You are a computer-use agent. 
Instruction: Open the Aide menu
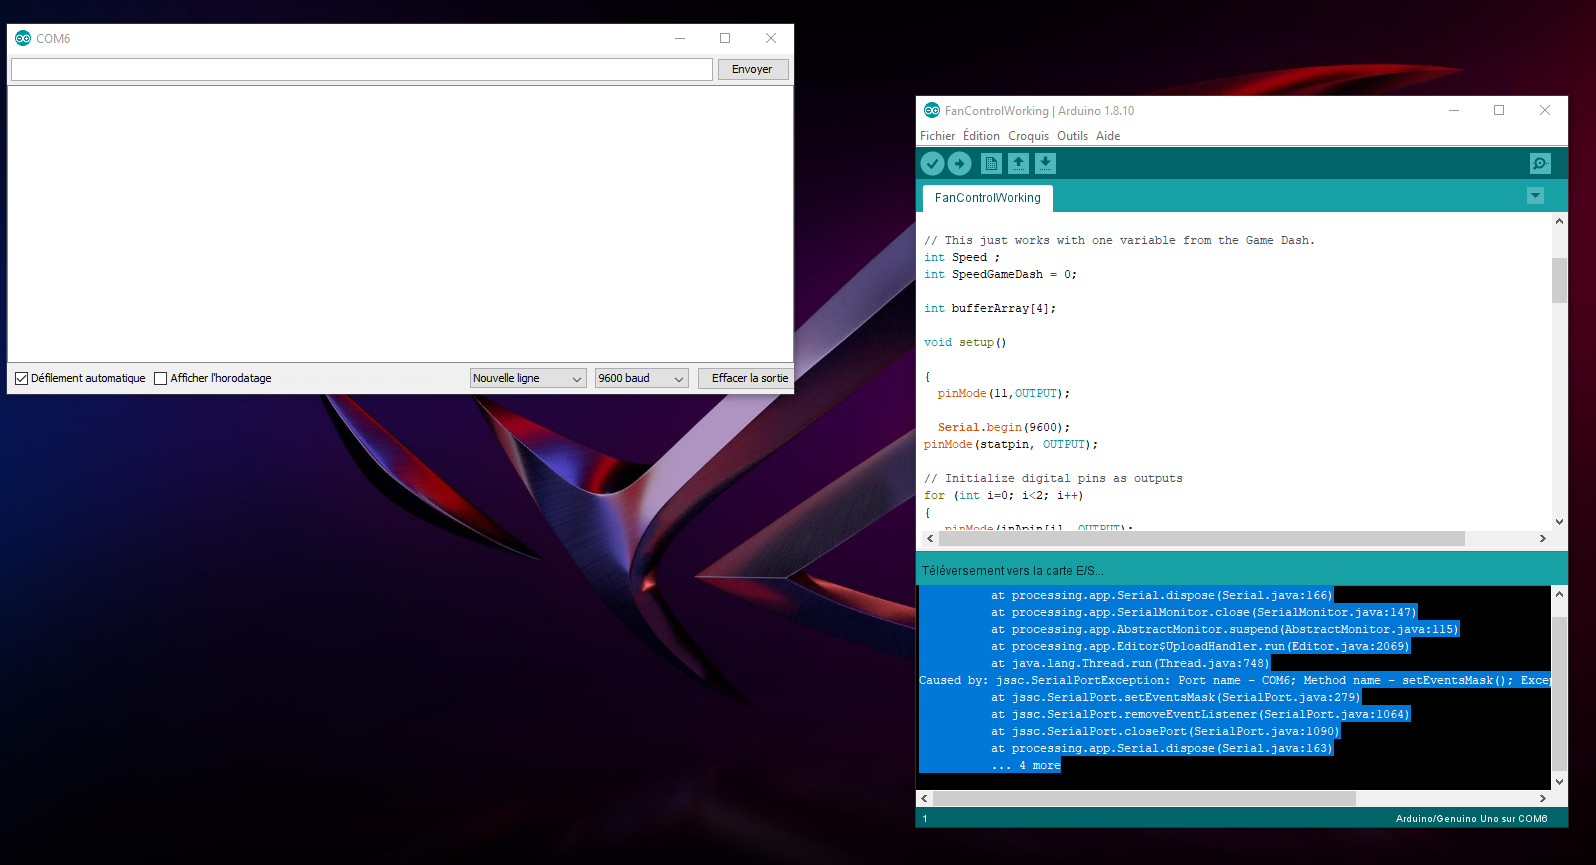click(x=1108, y=136)
